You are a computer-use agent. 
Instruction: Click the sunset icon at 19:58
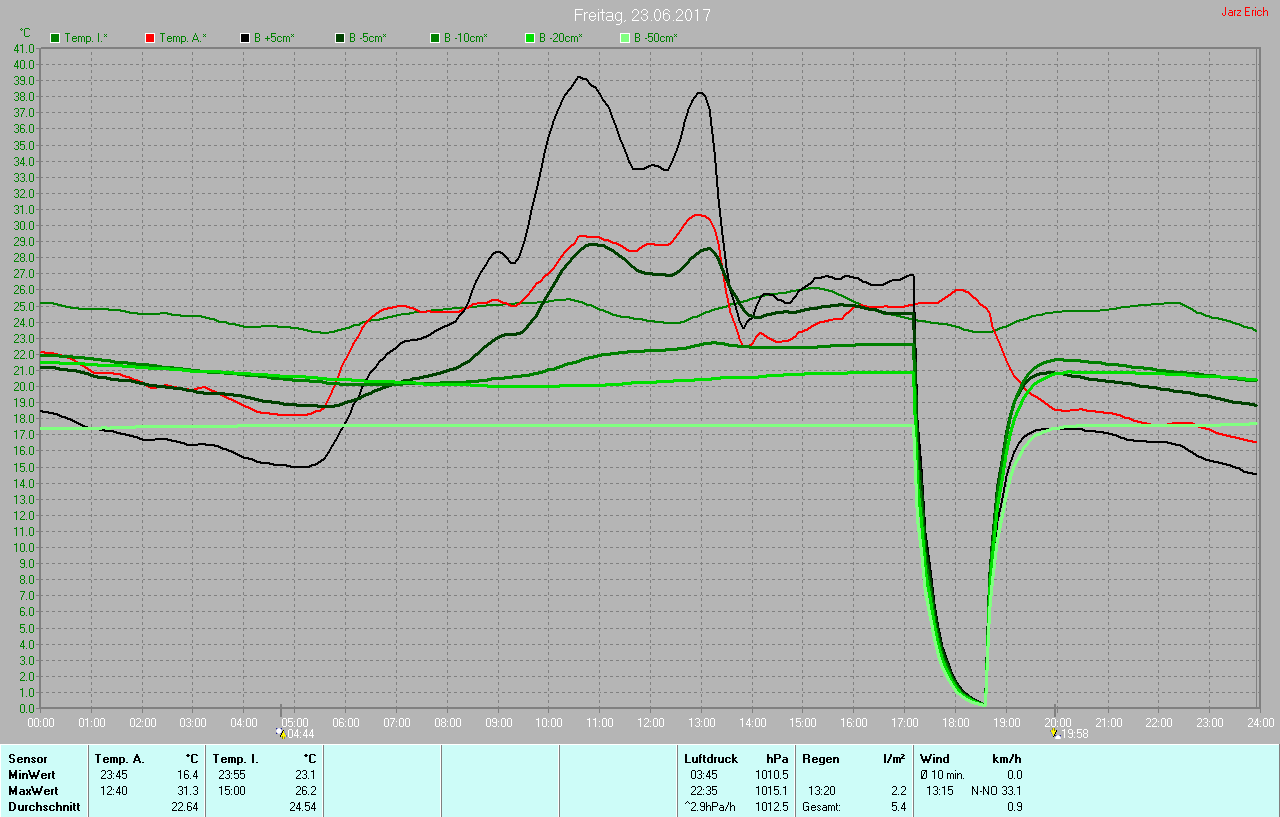(x=1054, y=732)
